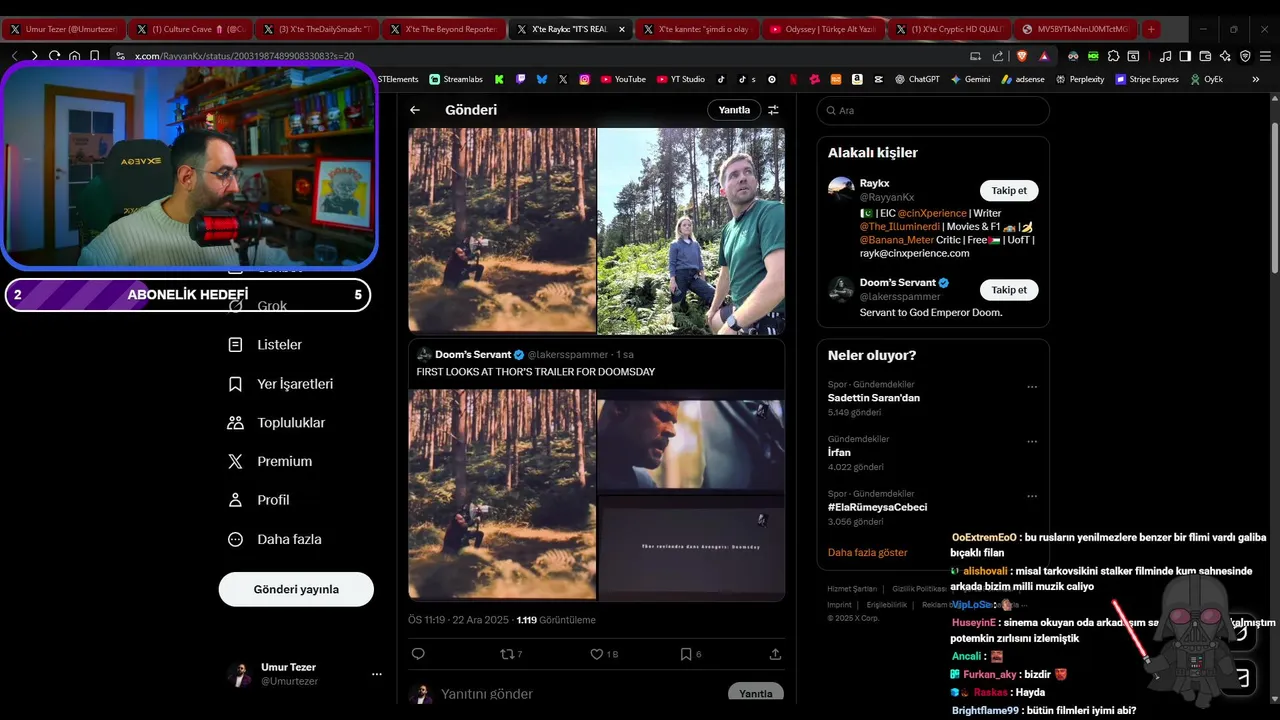Close the active Raykx tab
This screenshot has width=1280, height=720.
point(622,29)
